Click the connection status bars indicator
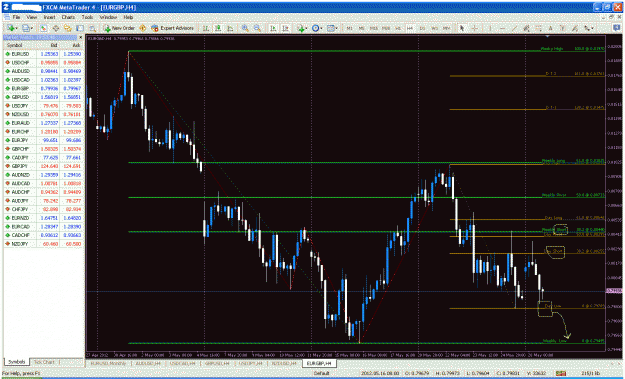Viewport: 625px width, 379px height. tap(560, 373)
